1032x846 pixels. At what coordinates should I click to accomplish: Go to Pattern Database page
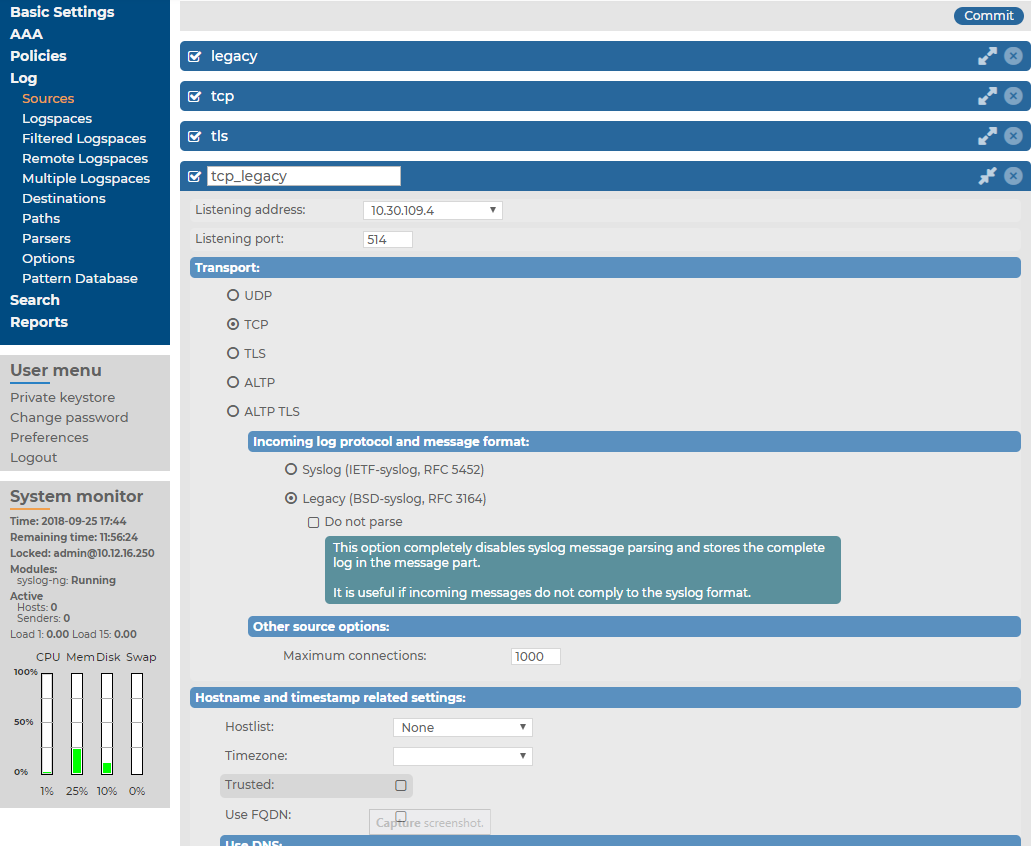pyautogui.click(x=80, y=278)
